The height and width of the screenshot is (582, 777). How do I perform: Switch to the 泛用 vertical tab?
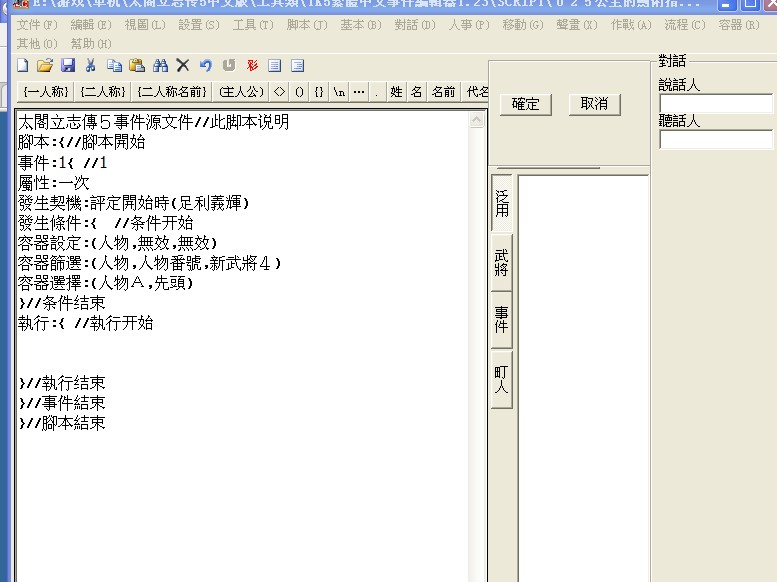pos(501,203)
